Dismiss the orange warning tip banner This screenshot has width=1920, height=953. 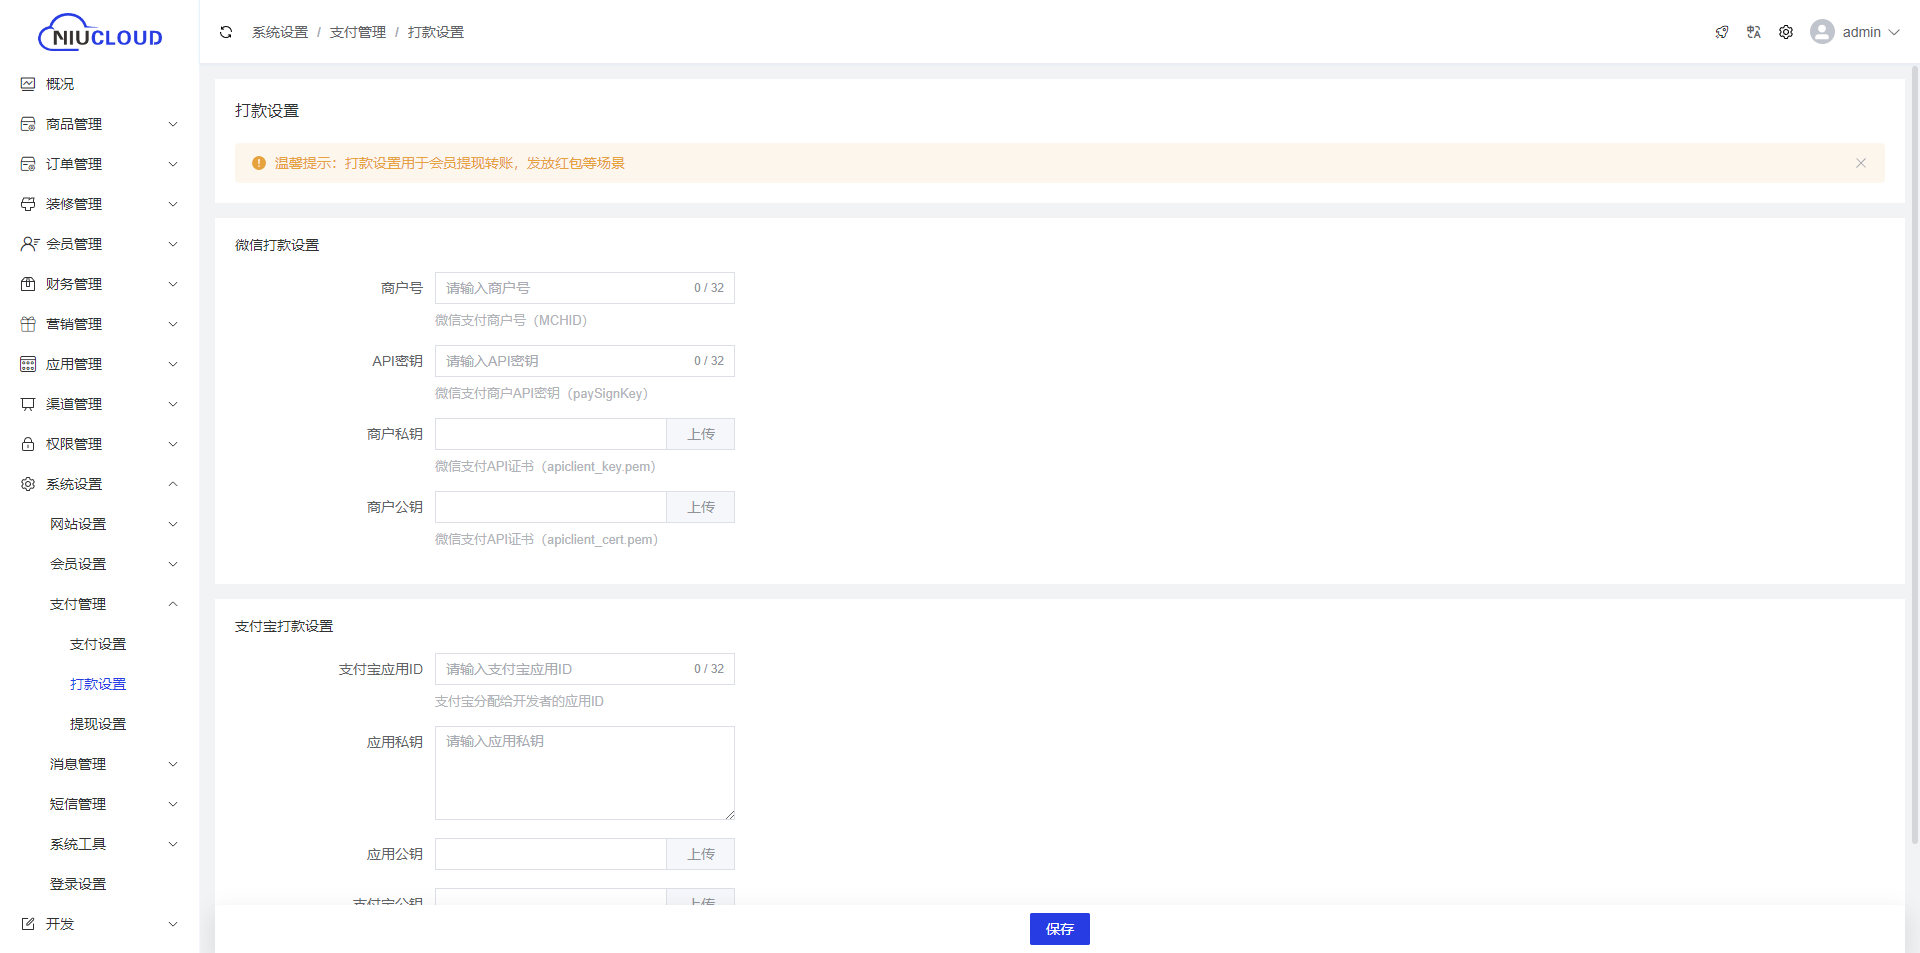click(1861, 163)
